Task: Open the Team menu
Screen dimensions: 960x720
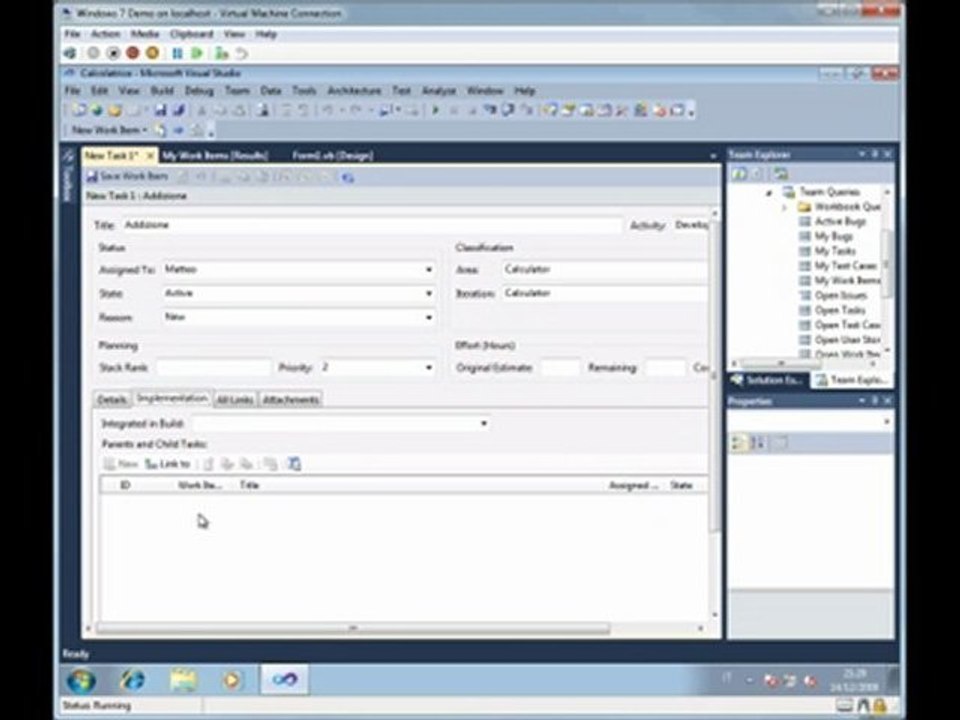Action: click(237, 91)
